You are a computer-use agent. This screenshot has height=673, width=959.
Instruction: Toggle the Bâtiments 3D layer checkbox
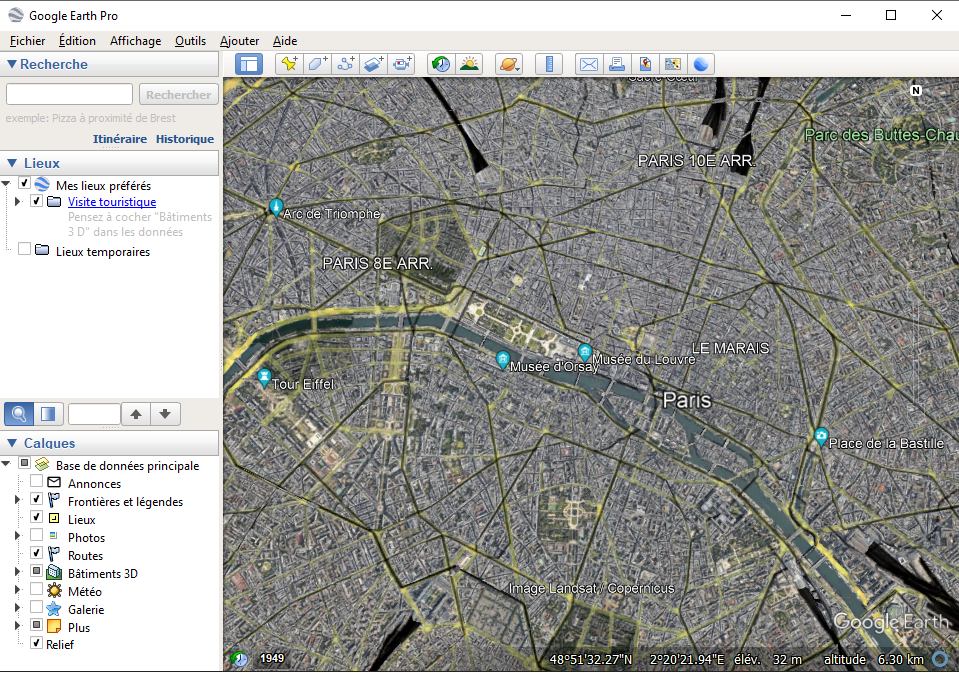[x=37, y=571]
